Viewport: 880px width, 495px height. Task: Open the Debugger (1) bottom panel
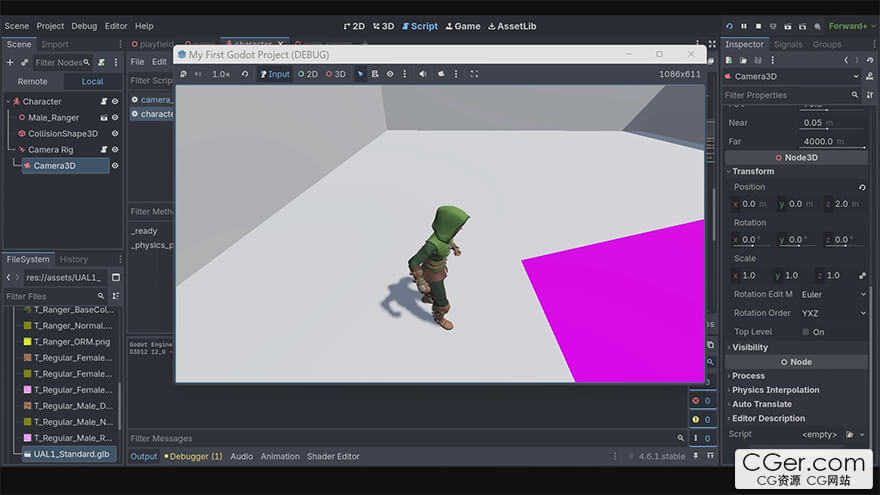click(x=193, y=456)
